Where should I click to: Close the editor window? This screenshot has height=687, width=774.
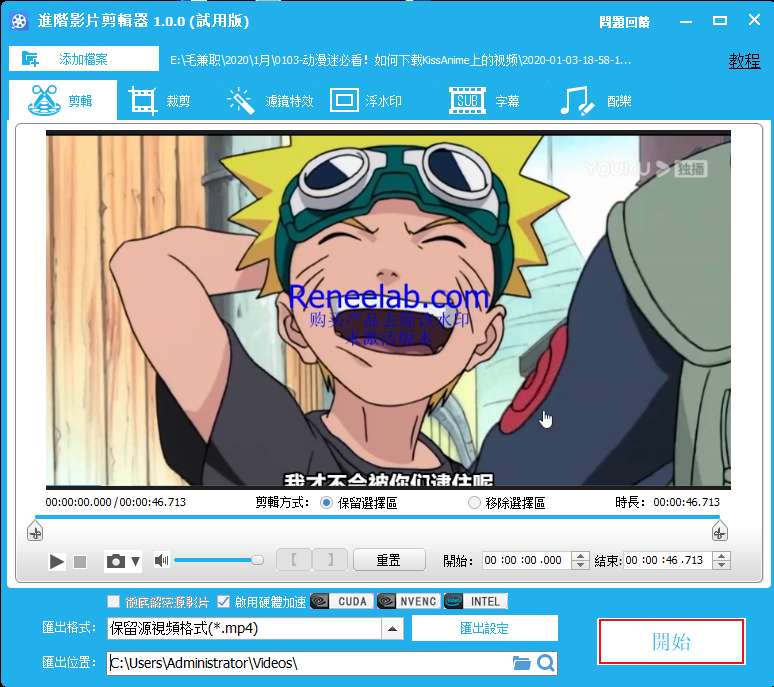[754, 20]
